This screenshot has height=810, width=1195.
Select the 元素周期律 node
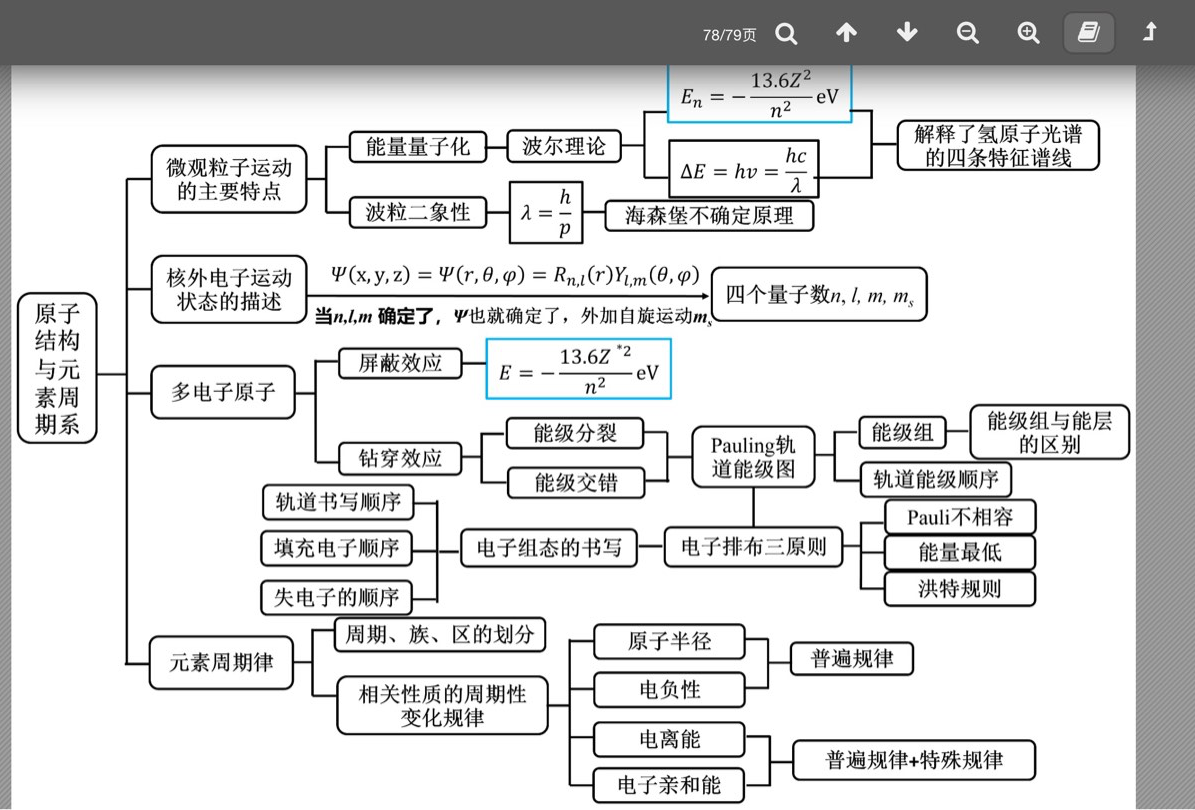point(221,662)
